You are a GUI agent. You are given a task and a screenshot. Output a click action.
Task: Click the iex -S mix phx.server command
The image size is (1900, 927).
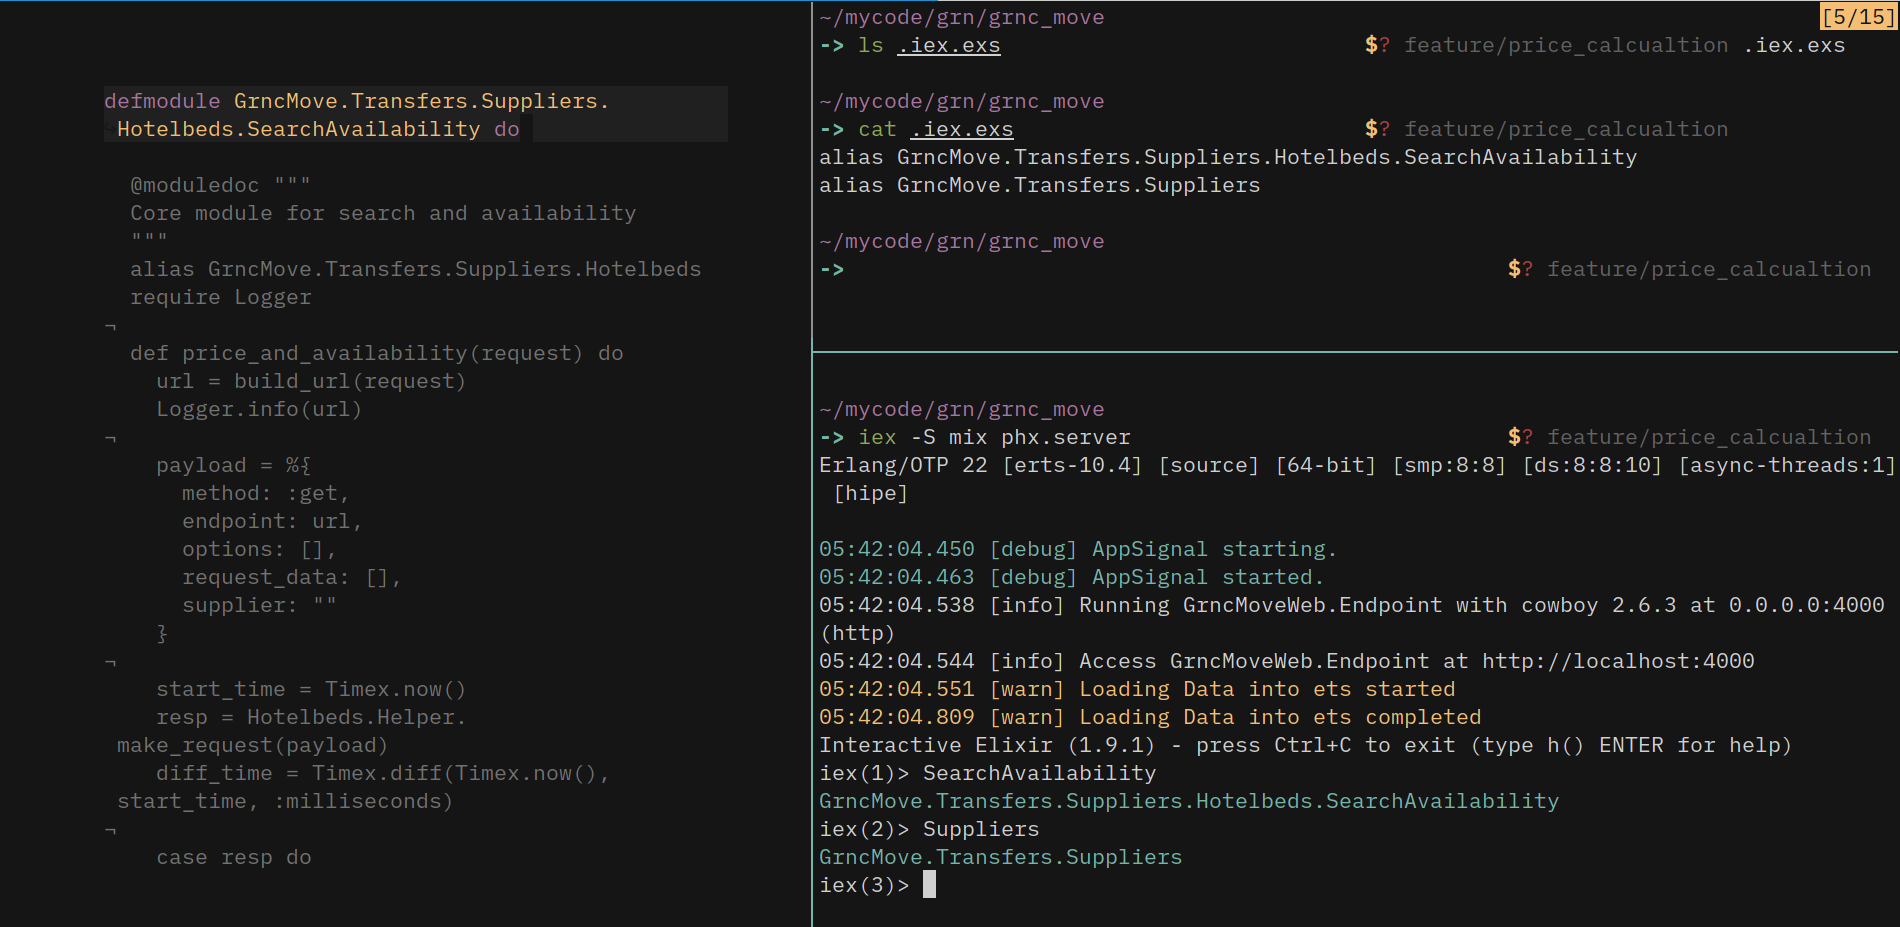994,438
